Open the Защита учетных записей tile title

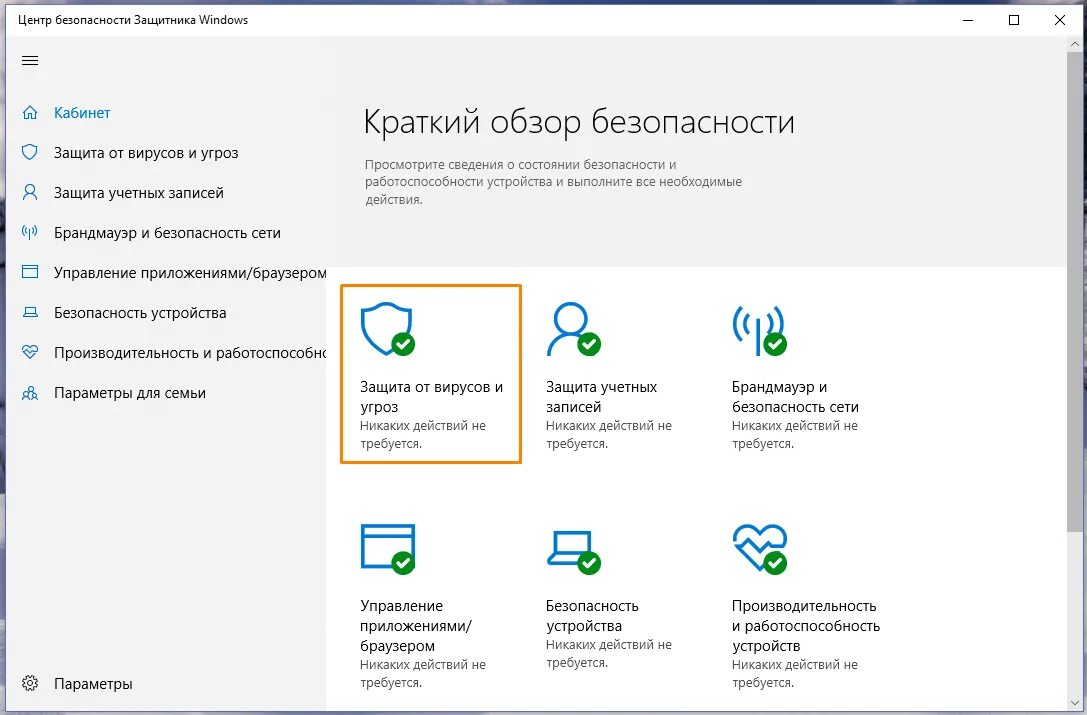601,397
